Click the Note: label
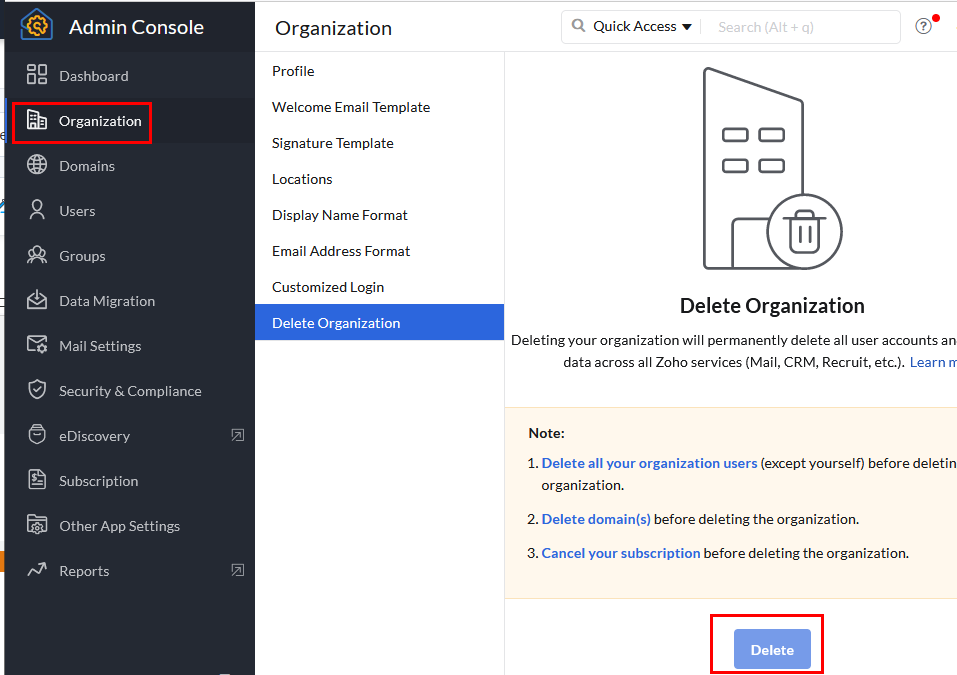957x675 pixels. (546, 433)
